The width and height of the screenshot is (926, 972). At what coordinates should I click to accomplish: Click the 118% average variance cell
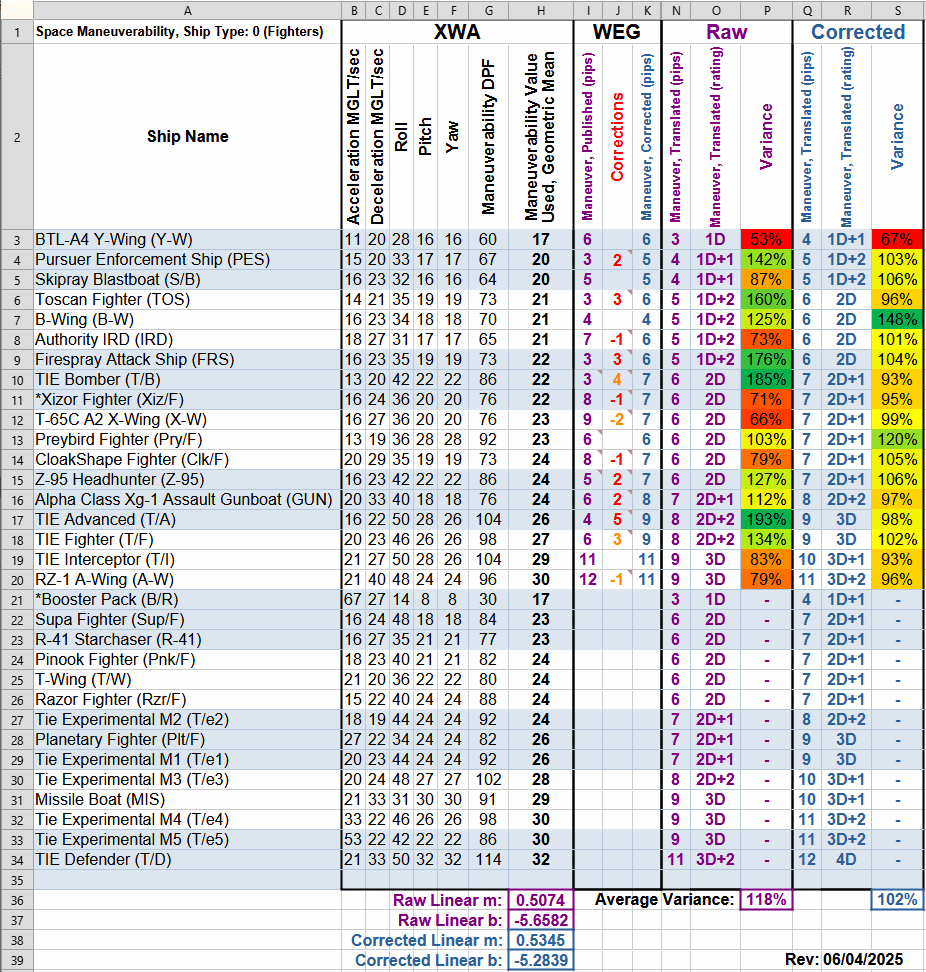coord(766,899)
